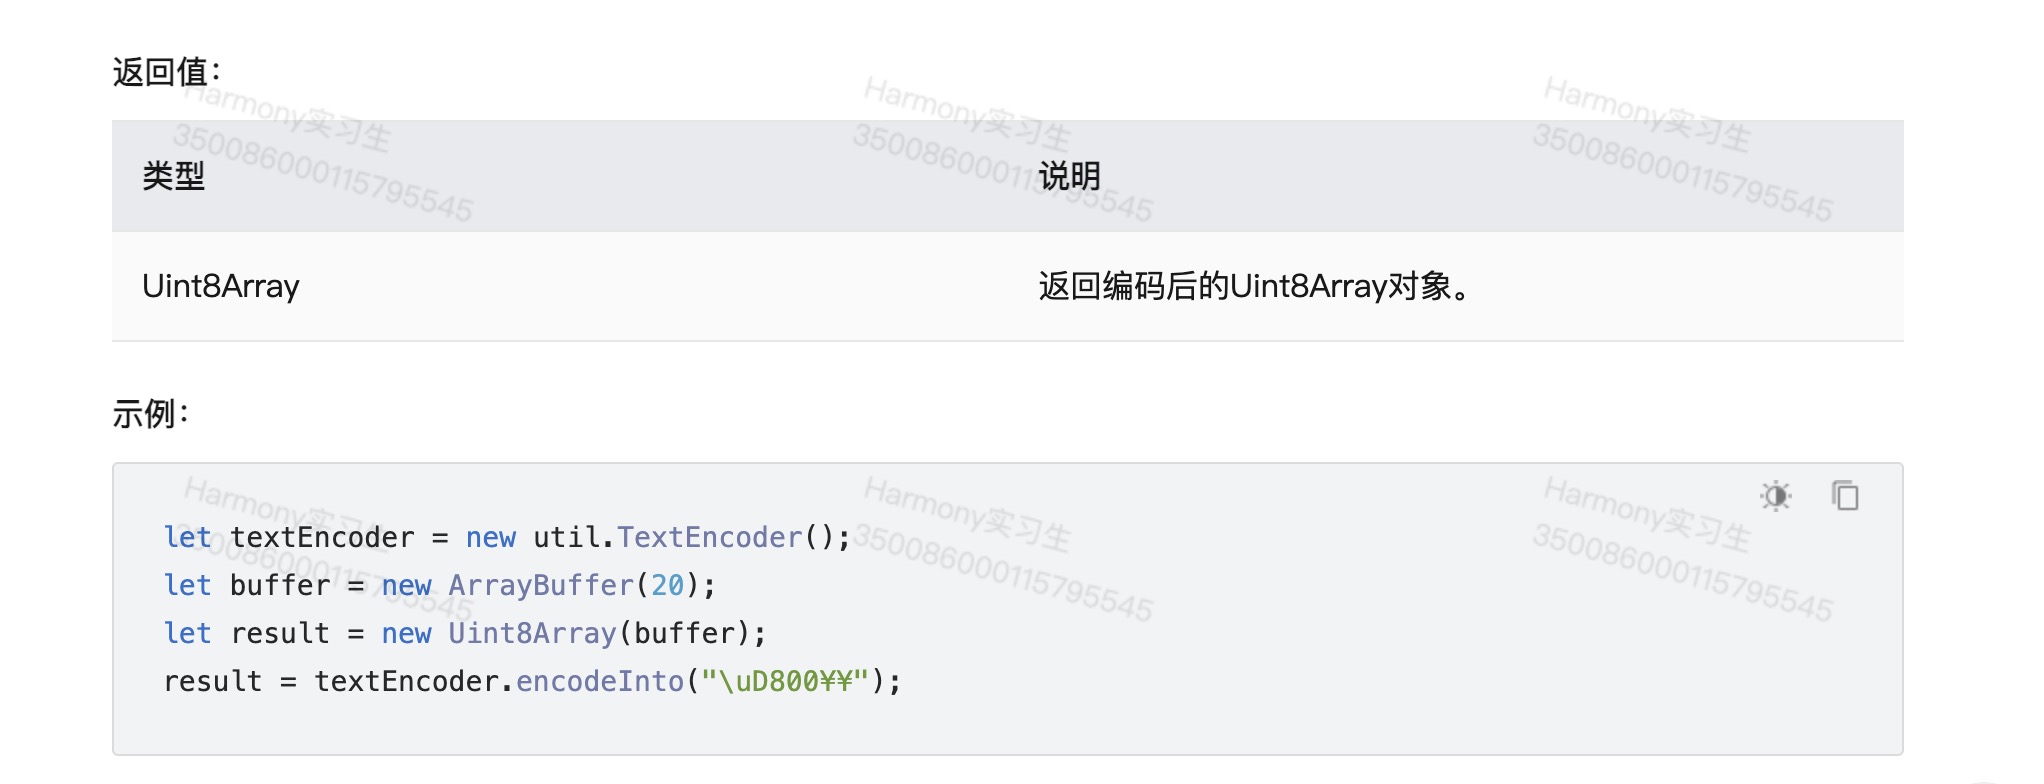Click the new keyword on first code line
Screen dimensions: 2044x784
pos(491,537)
